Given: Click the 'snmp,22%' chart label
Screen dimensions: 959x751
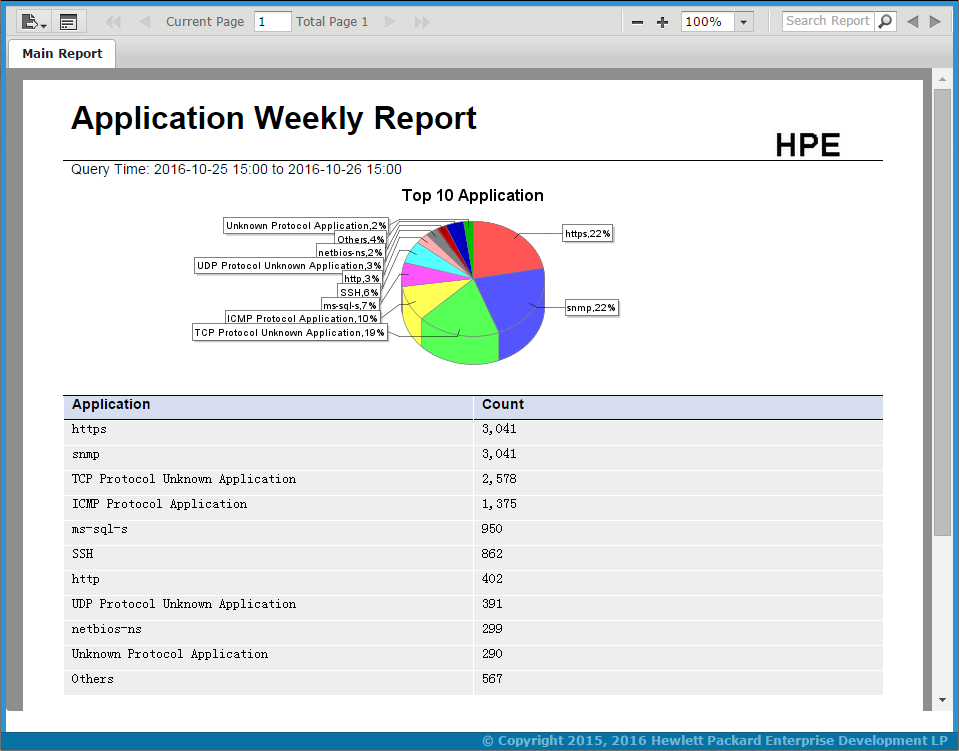Looking at the screenshot, I should [591, 308].
